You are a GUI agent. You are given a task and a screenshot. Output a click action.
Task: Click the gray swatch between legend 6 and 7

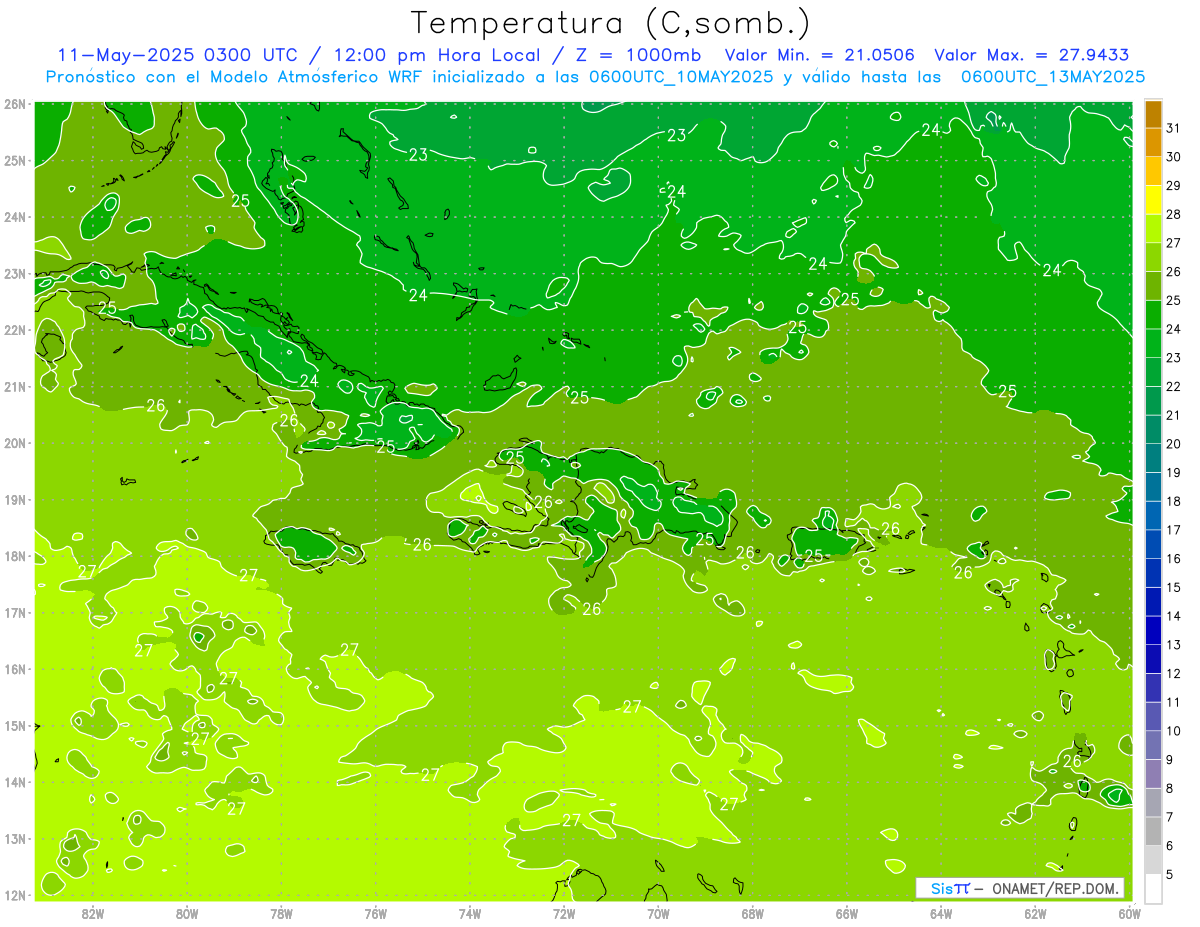pyautogui.click(x=1153, y=831)
